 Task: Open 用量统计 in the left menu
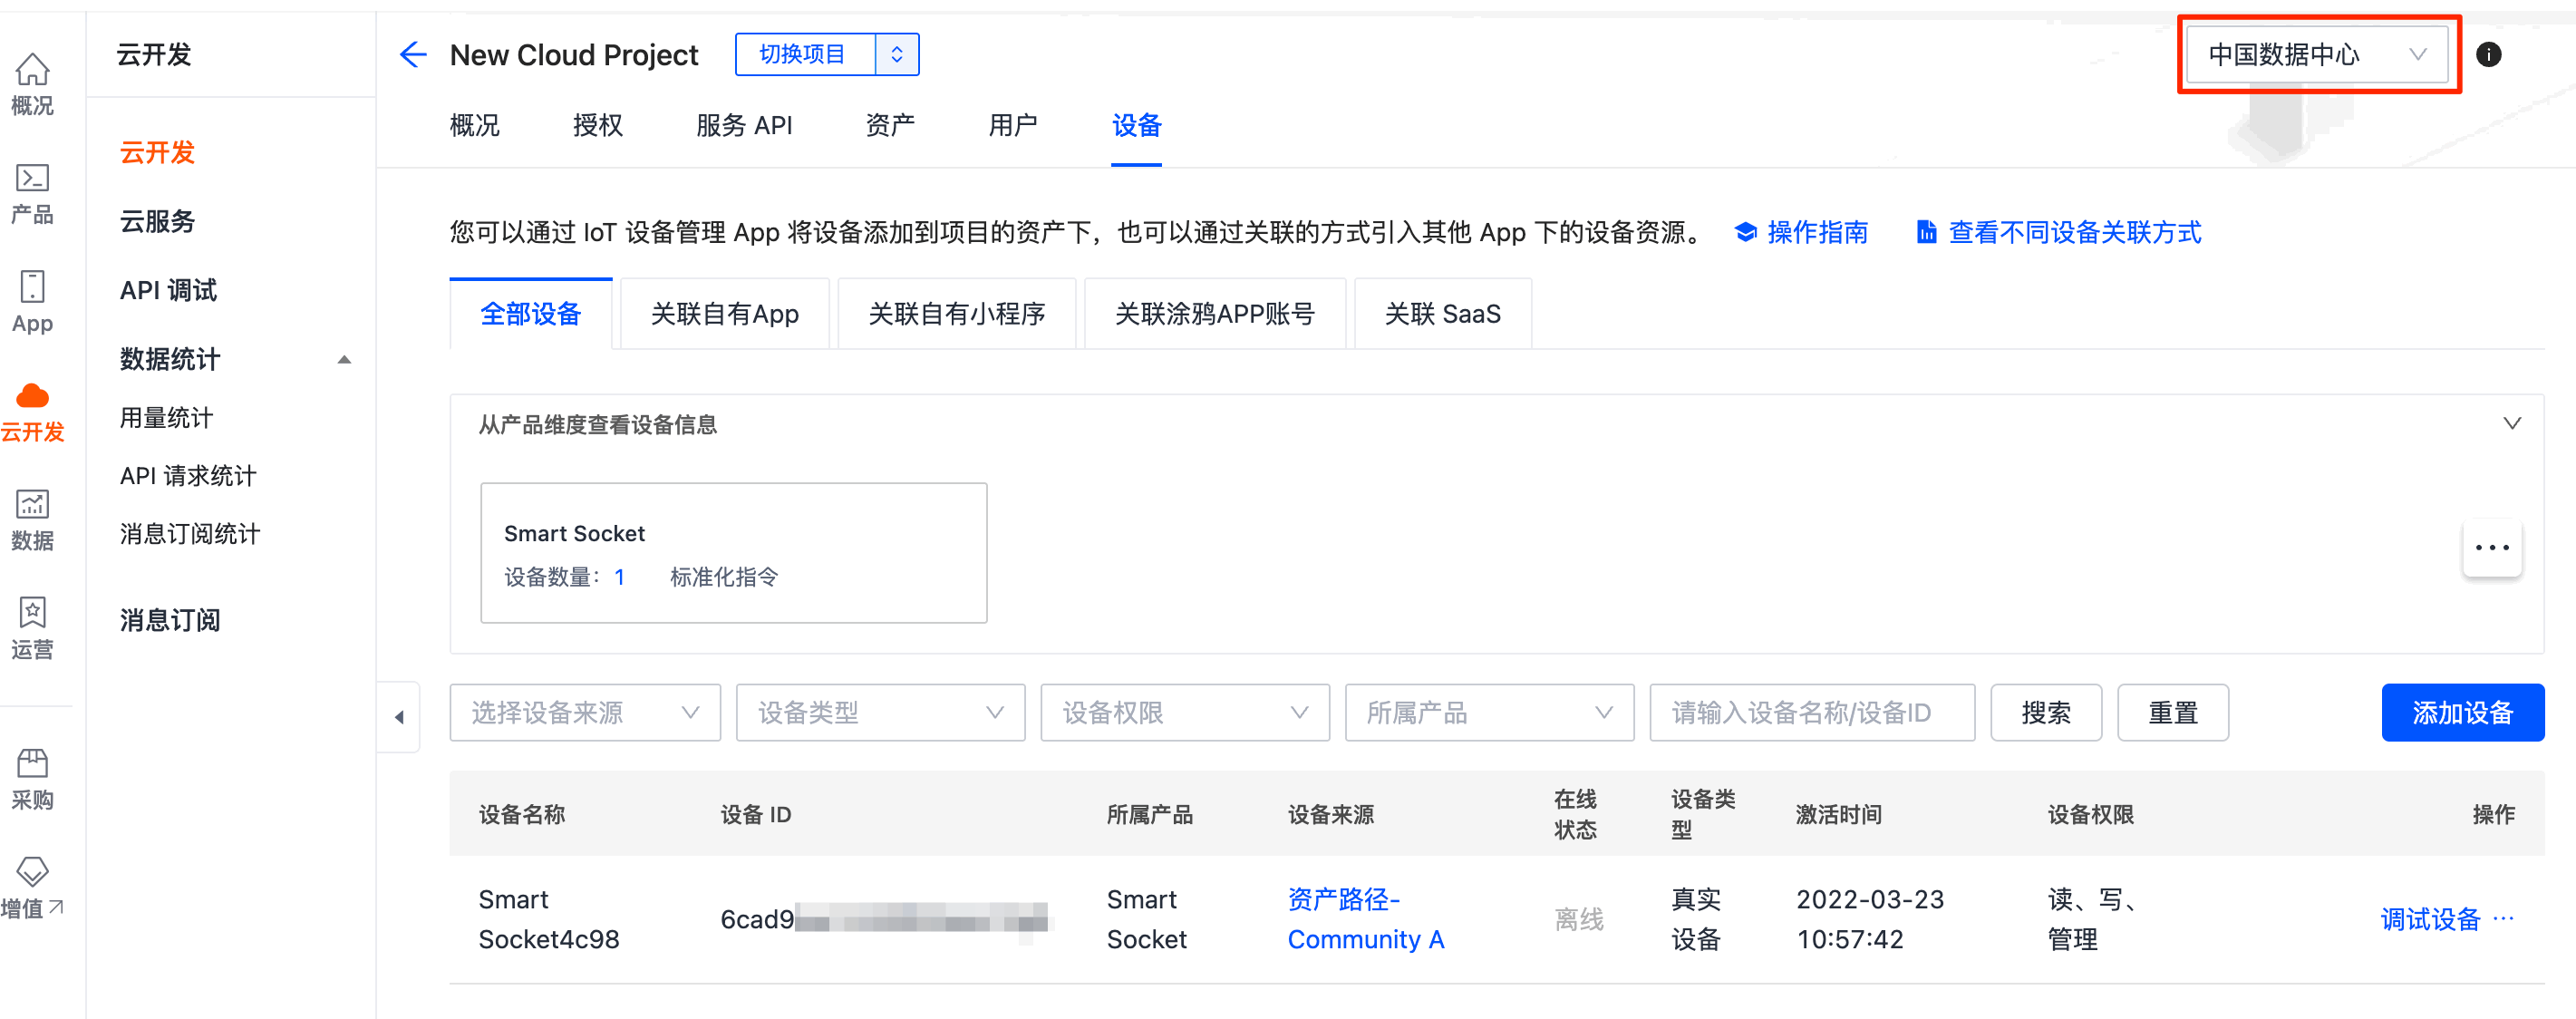(166, 418)
